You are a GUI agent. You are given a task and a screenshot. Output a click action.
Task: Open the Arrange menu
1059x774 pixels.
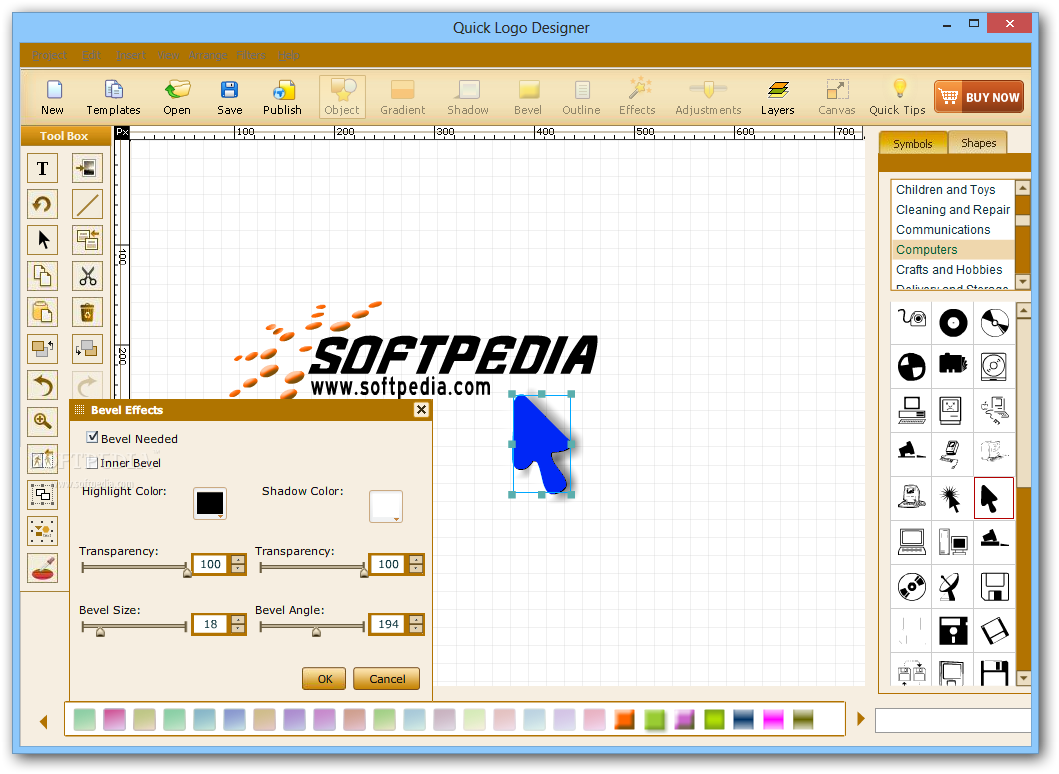[x=208, y=55]
